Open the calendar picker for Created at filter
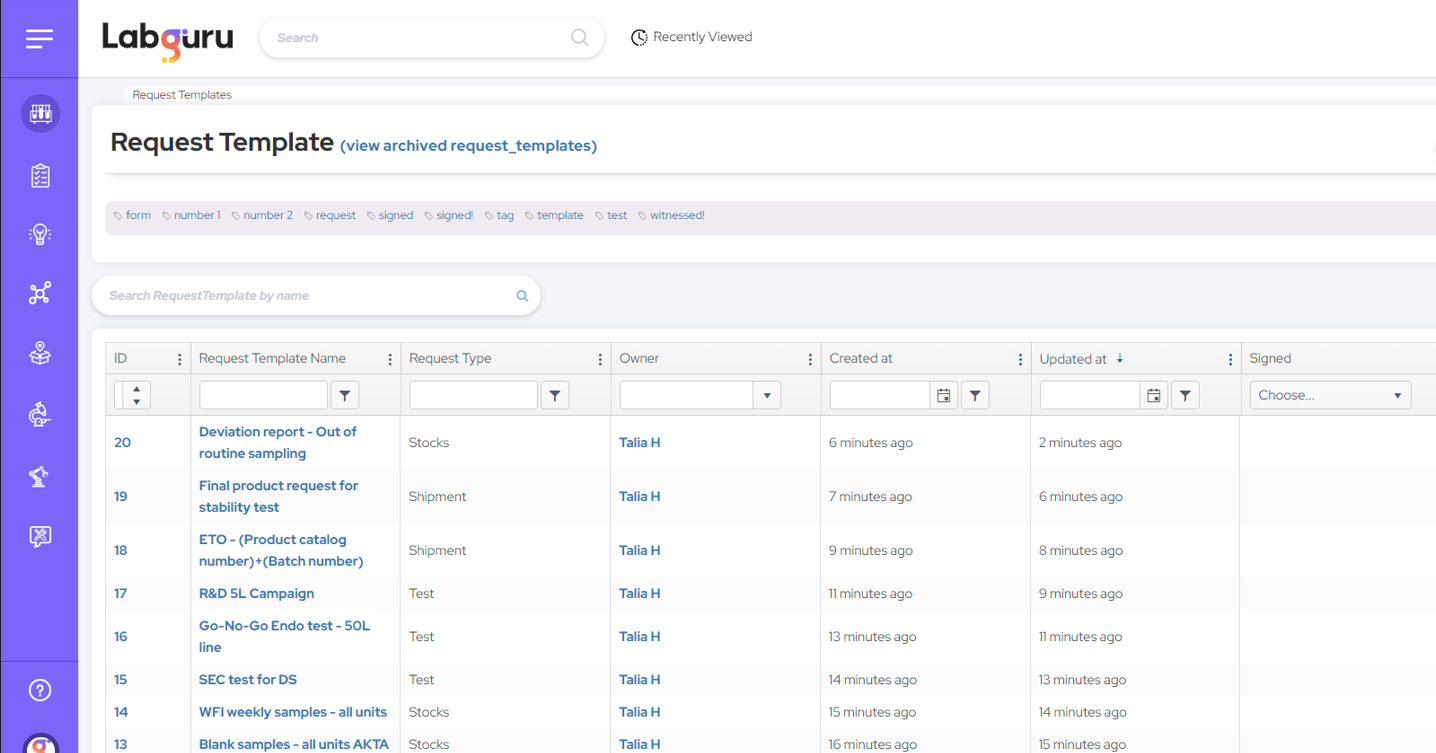The width and height of the screenshot is (1436, 753). click(943, 394)
